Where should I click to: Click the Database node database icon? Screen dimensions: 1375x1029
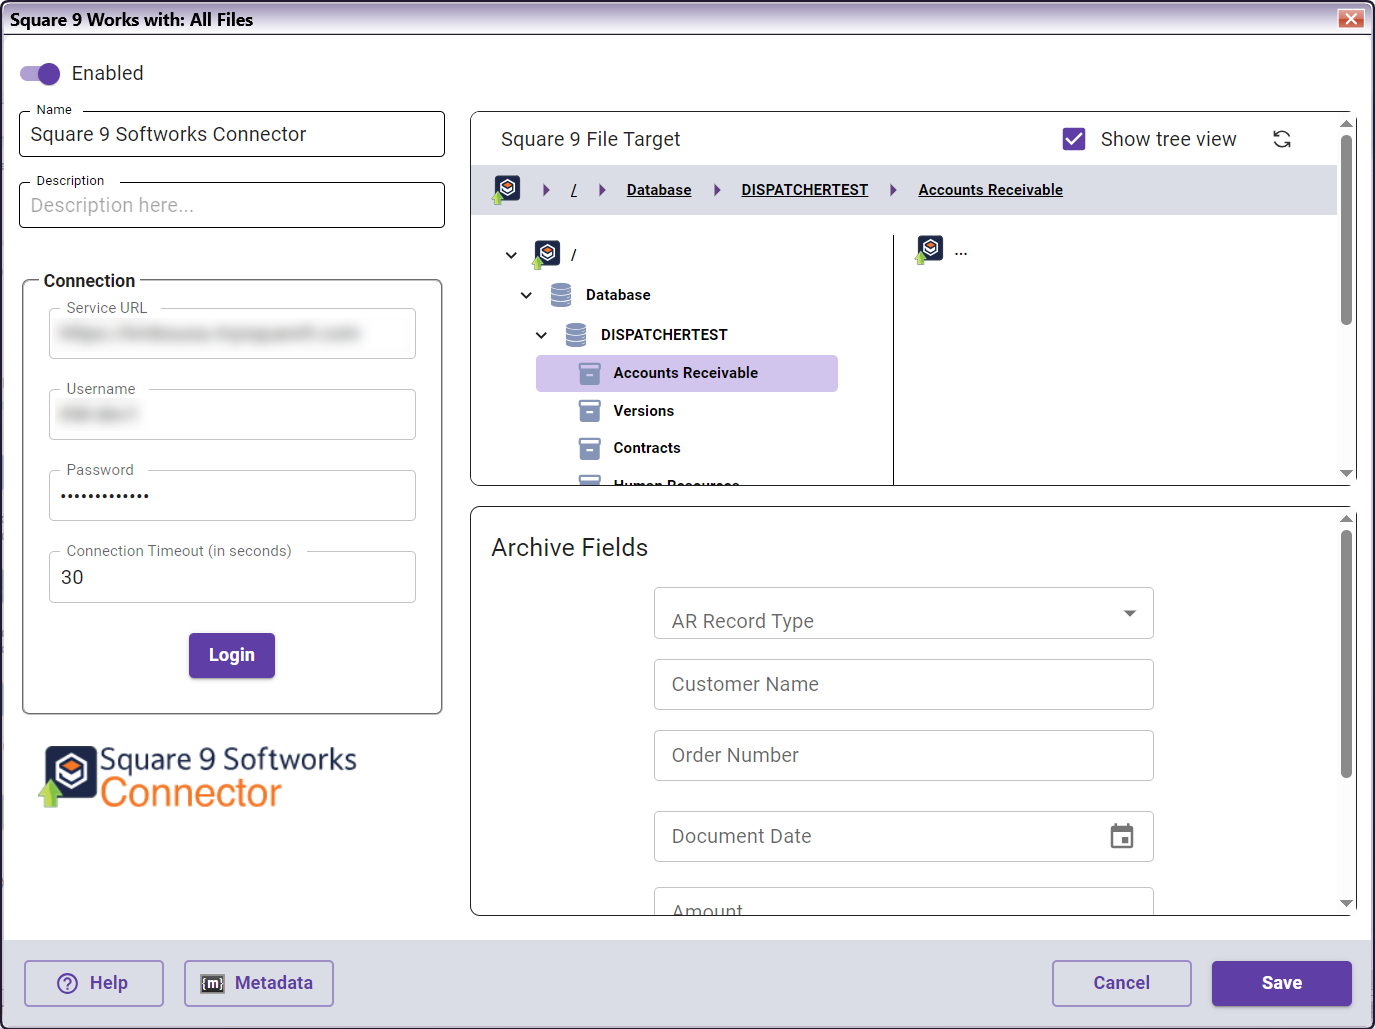(561, 295)
